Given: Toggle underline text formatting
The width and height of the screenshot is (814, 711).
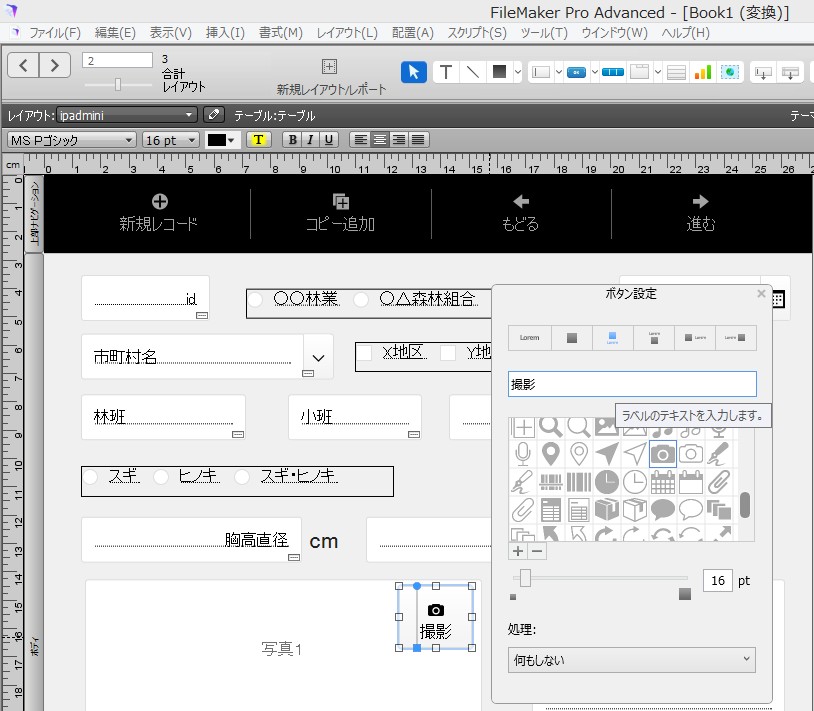Looking at the screenshot, I should 329,140.
